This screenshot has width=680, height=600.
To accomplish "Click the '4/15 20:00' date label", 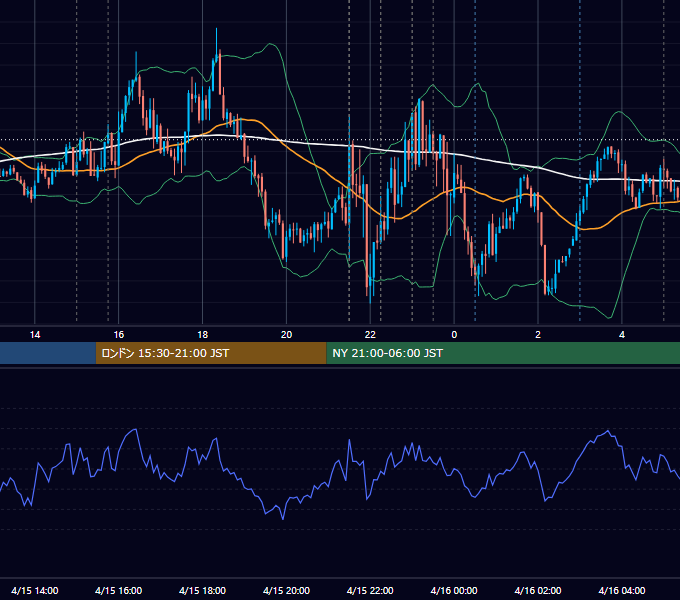I will click(x=286, y=590).
